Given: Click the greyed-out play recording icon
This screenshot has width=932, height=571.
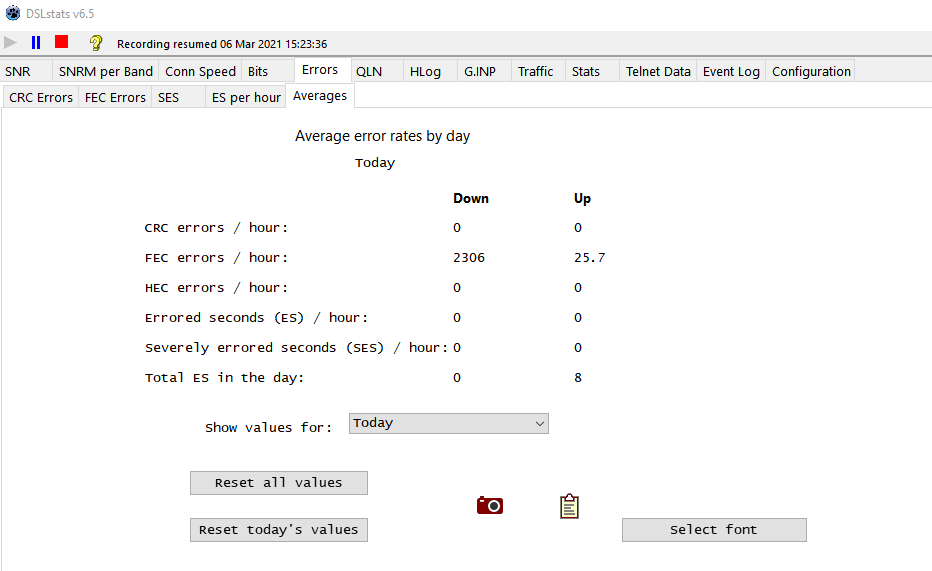Looking at the screenshot, I should pyautogui.click(x=10, y=43).
